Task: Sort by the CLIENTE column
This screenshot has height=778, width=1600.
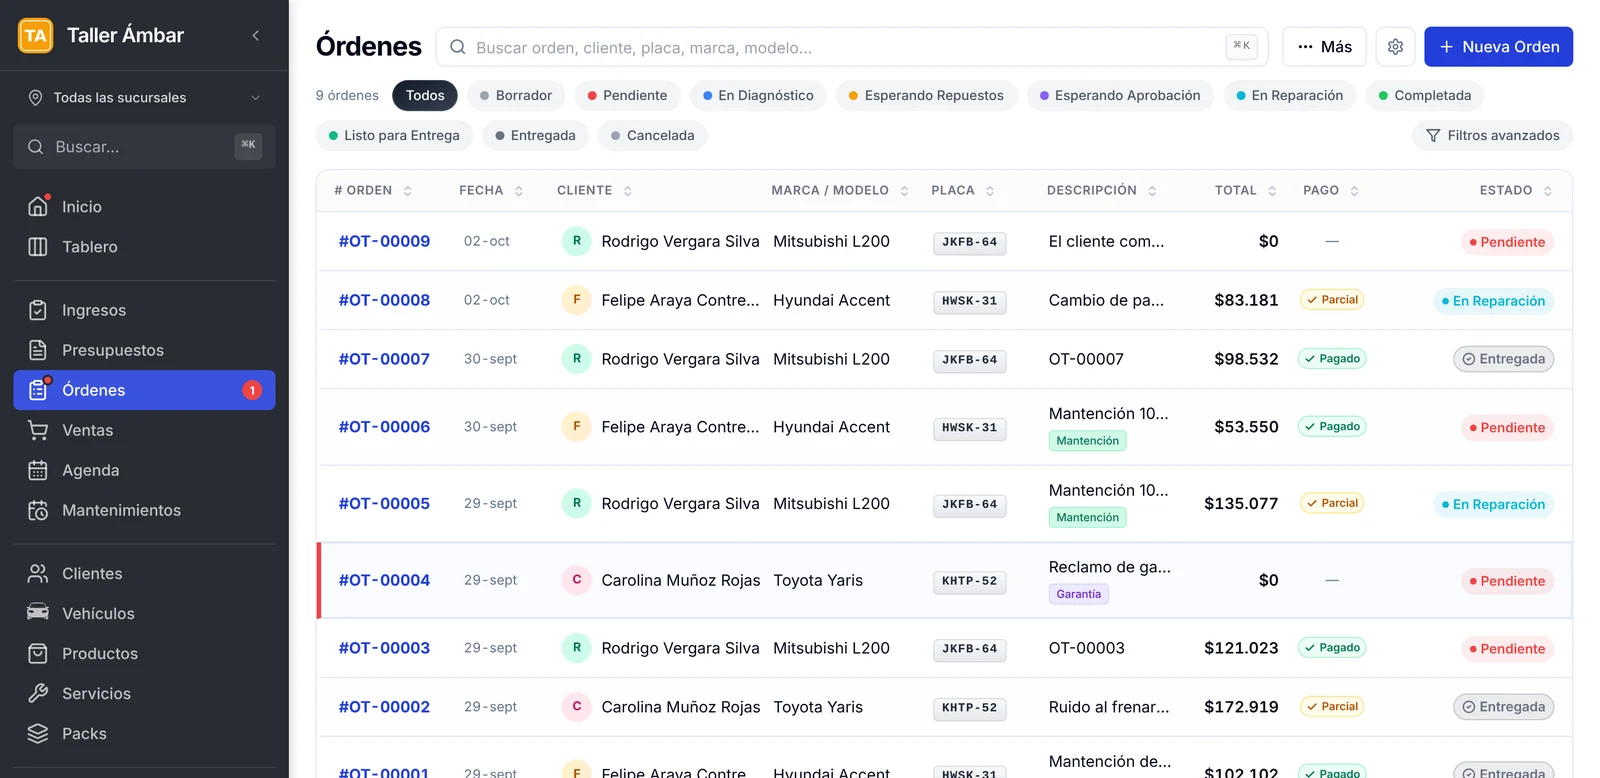Action: (x=595, y=190)
